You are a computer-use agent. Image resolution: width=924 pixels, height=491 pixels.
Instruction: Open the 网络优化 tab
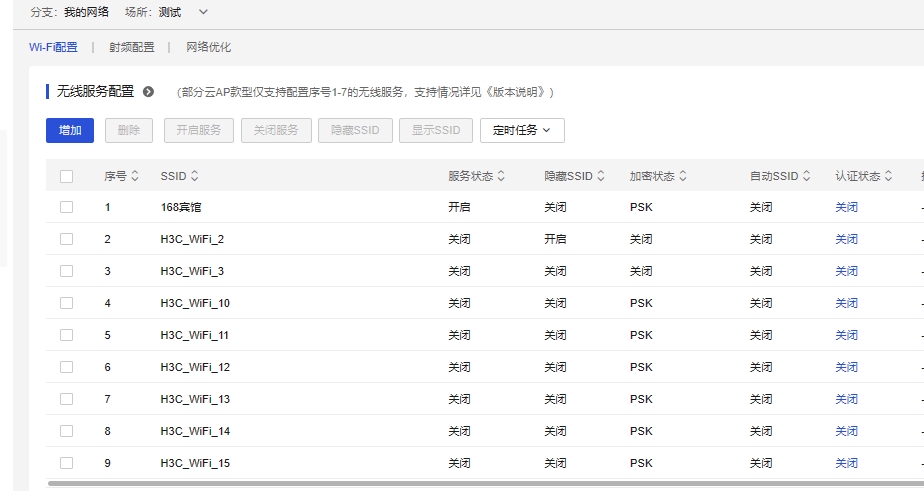point(209,47)
